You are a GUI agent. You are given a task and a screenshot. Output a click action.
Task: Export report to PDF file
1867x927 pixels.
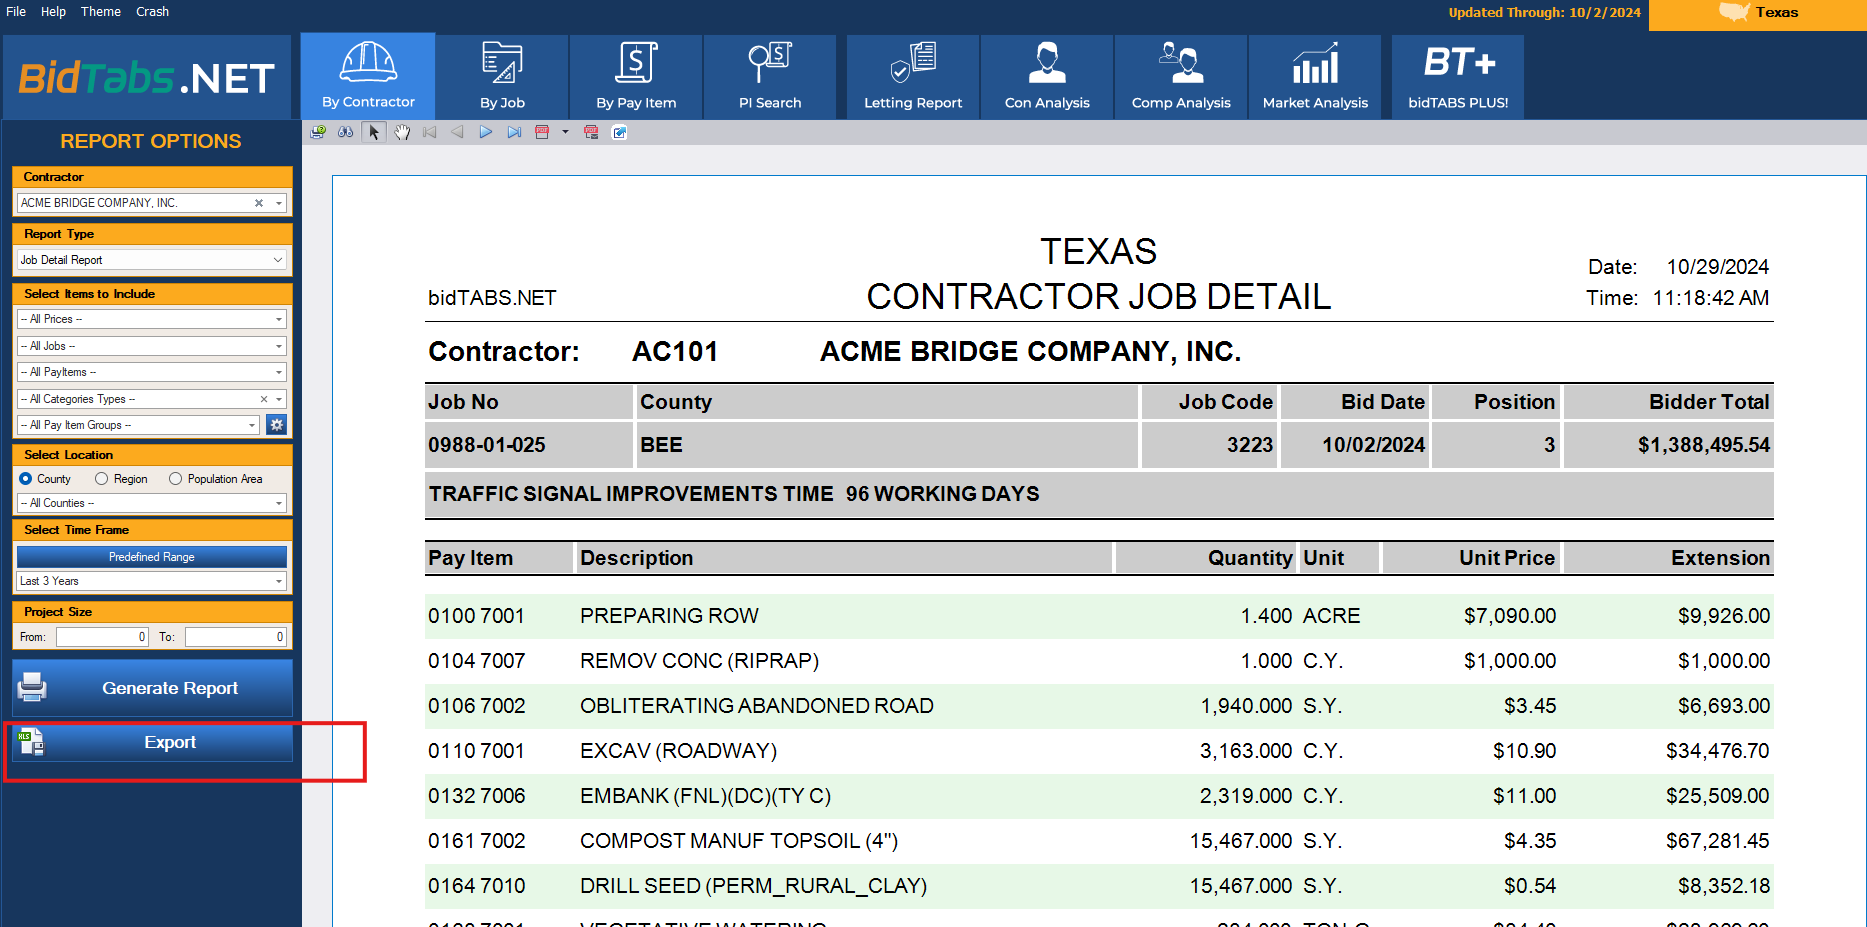542,132
